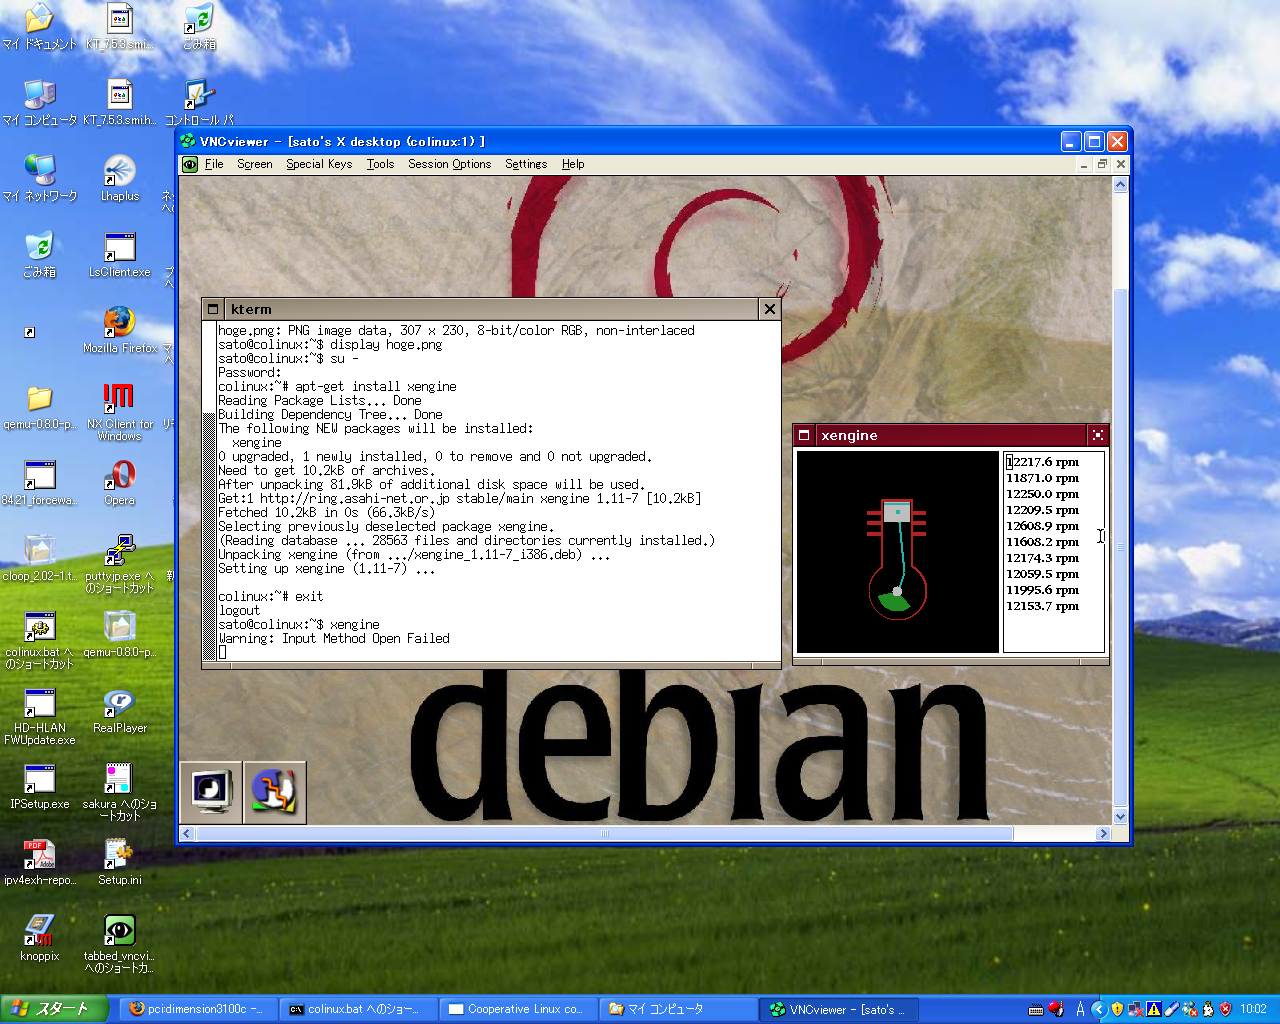Image resolution: width=1280 pixels, height=1024 pixels.
Task: Open the VNCviewer Help menu
Action: (x=573, y=164)
